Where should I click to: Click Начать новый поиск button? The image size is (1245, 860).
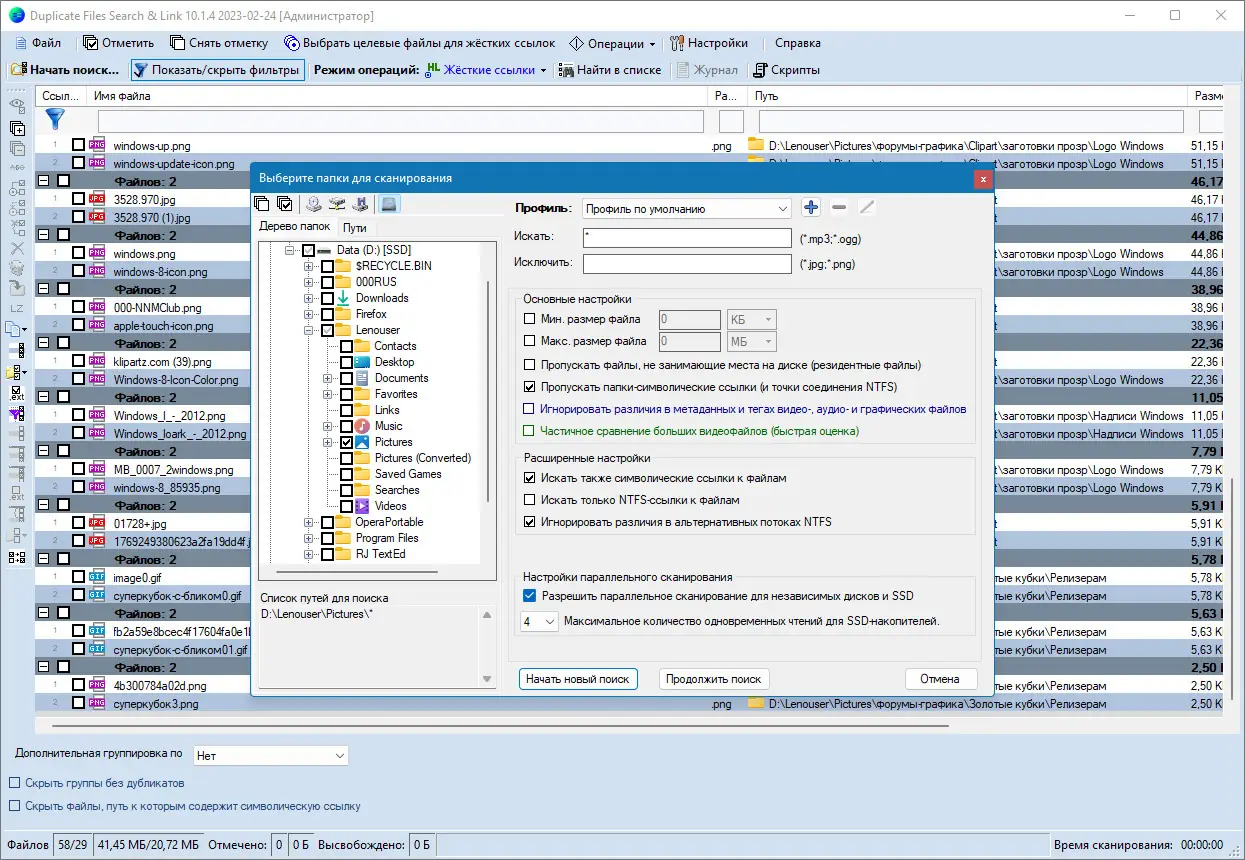click(578, 678)
